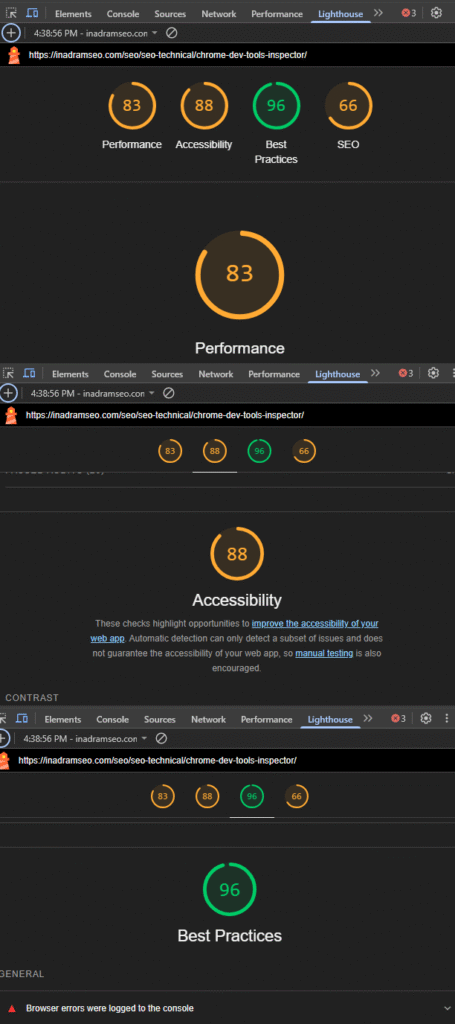The image size is (455, 1024).
Task: Open Network tab above Best Practices report
Action: pos(208,720)
